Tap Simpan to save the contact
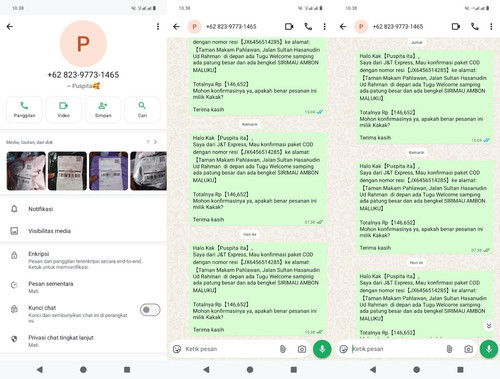 click(x=103, y=110)
